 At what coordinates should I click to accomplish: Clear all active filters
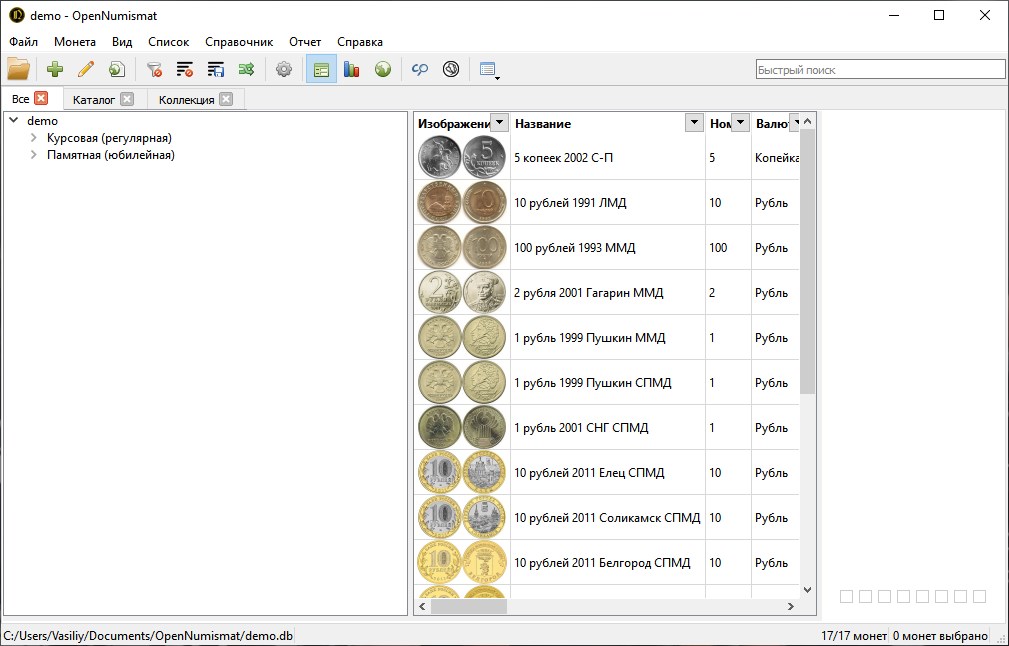coord(152,69)
